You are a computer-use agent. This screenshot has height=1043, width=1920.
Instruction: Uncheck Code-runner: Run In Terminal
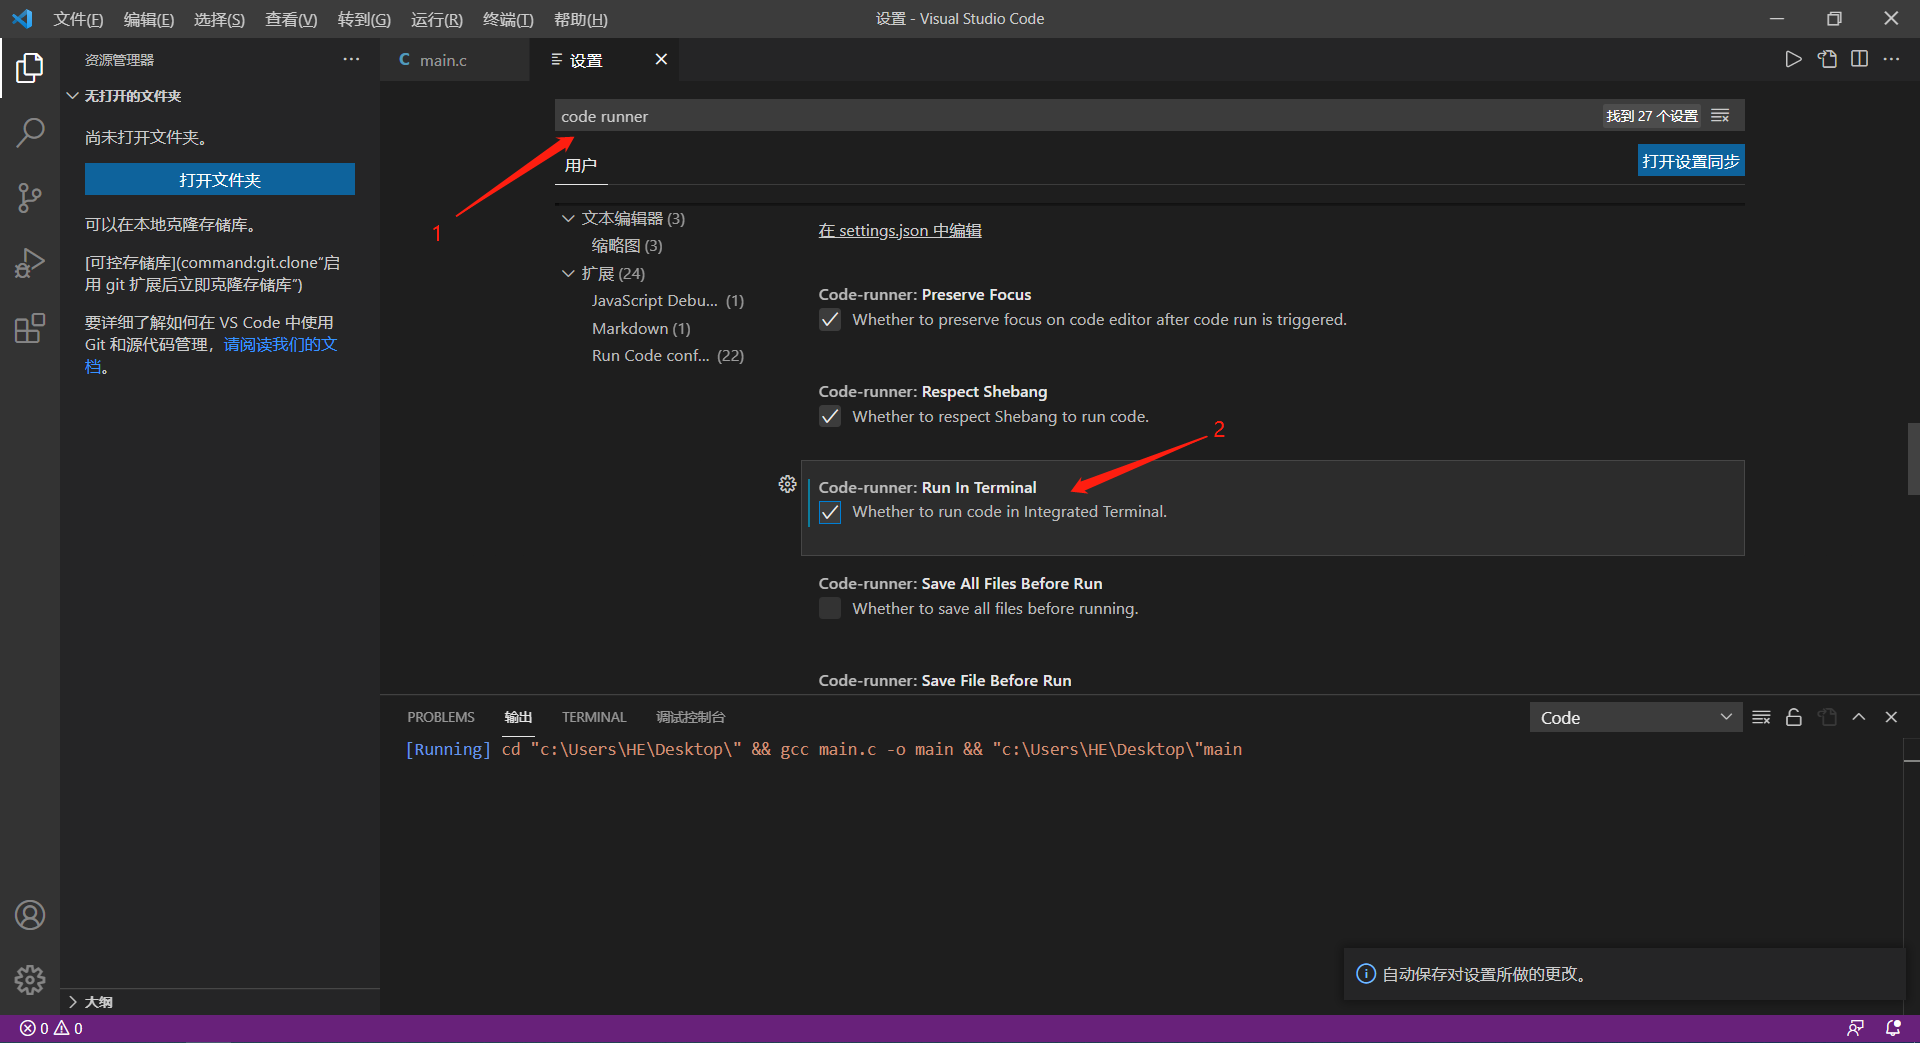click(830, 512)
